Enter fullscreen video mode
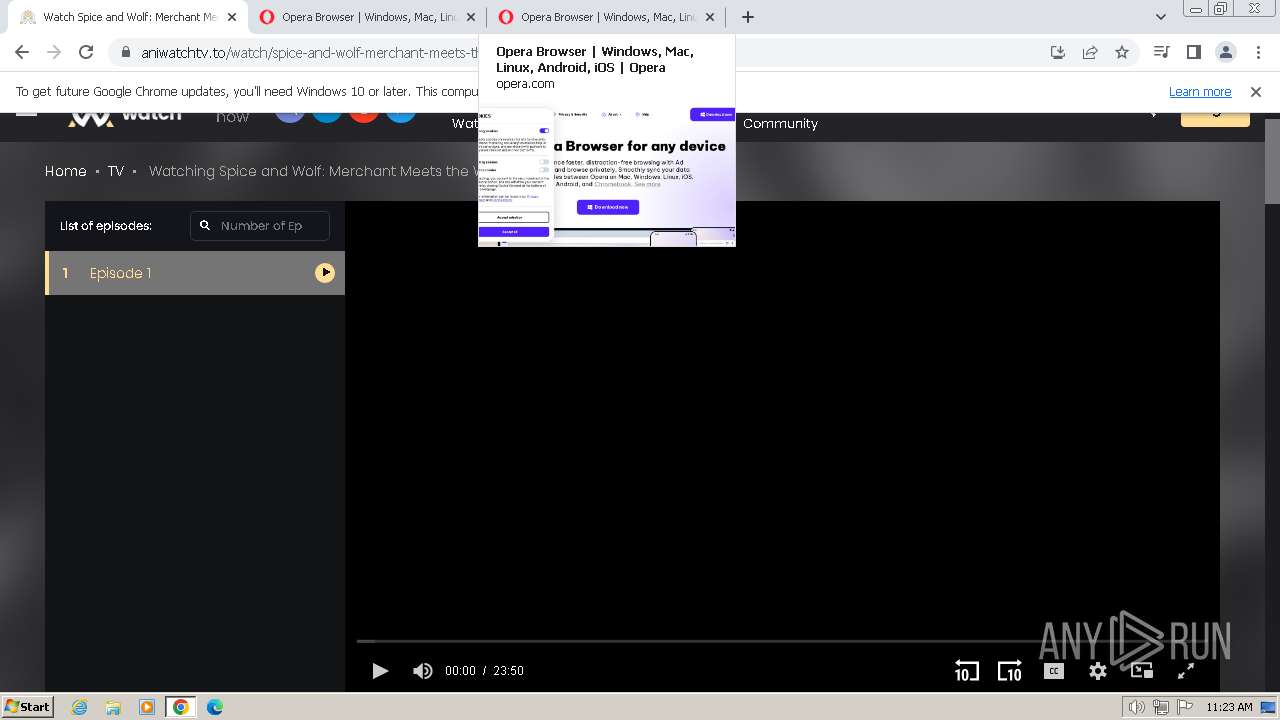 pos(1186,671)
